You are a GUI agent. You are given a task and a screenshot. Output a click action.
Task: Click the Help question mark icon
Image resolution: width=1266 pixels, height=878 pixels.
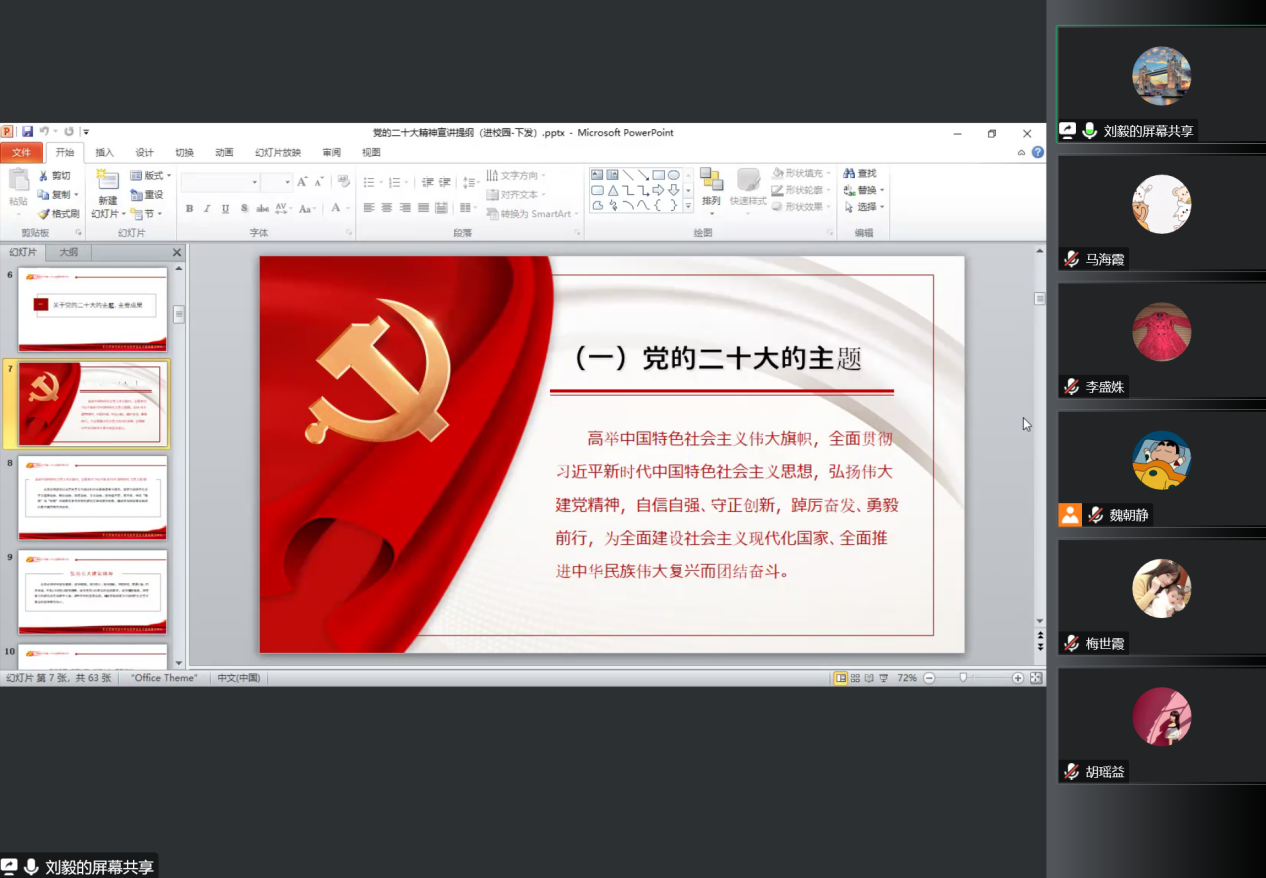pyautogui.click(x=1037, y=153)
